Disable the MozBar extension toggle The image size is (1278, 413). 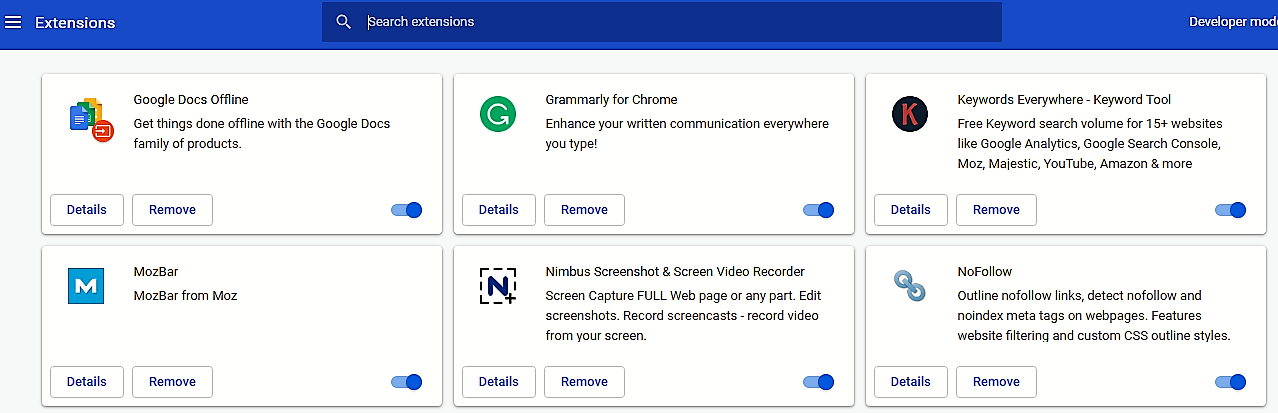point(406,382)
